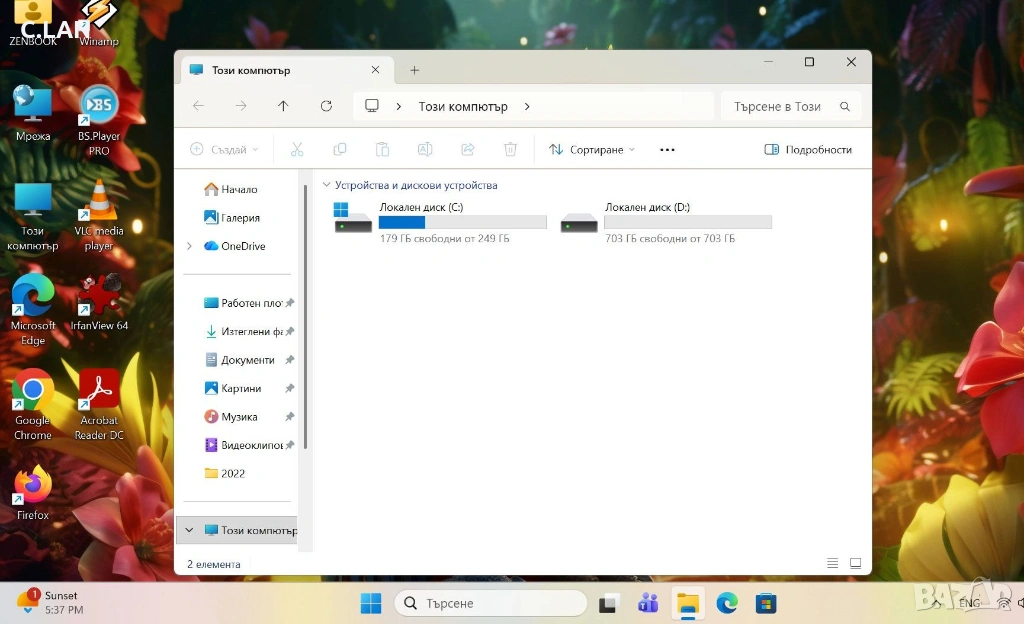Open Local Disk (C:) drive icon
1024x624 pixels.
[353, 220]
